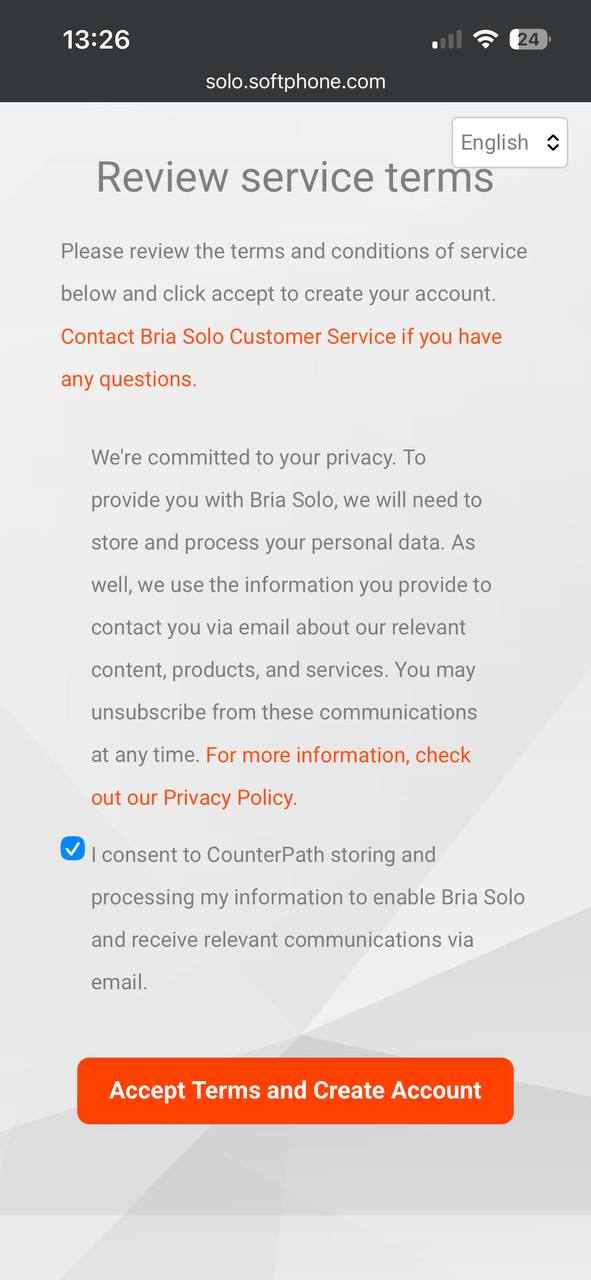Click the 'any questions.' link text
This screenshot has height=1280, width=591.
(129, 379)
